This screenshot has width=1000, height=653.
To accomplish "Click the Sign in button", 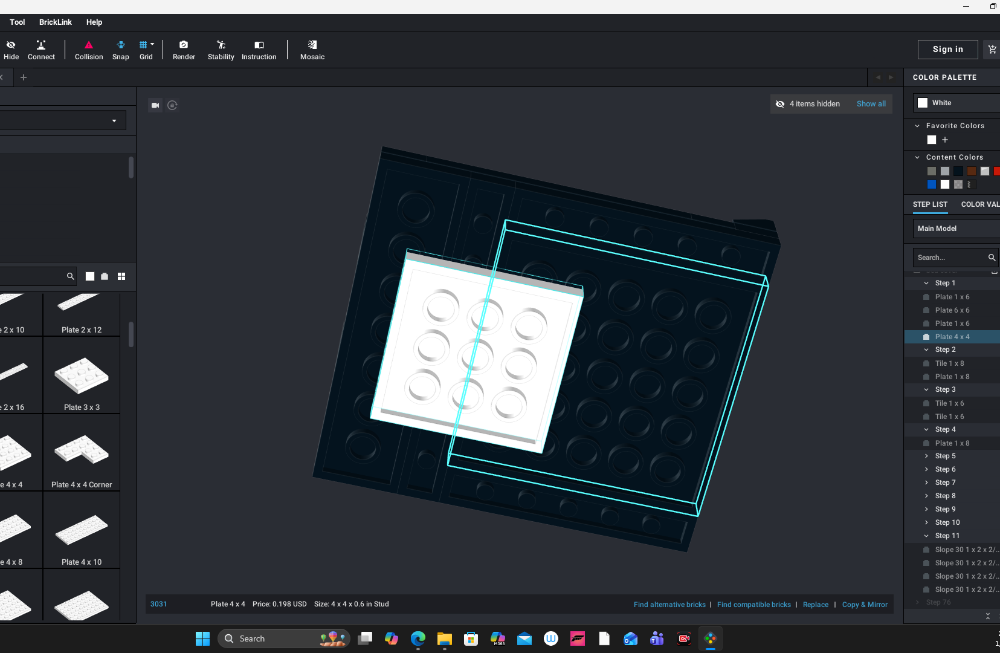I will pos(947,49).
